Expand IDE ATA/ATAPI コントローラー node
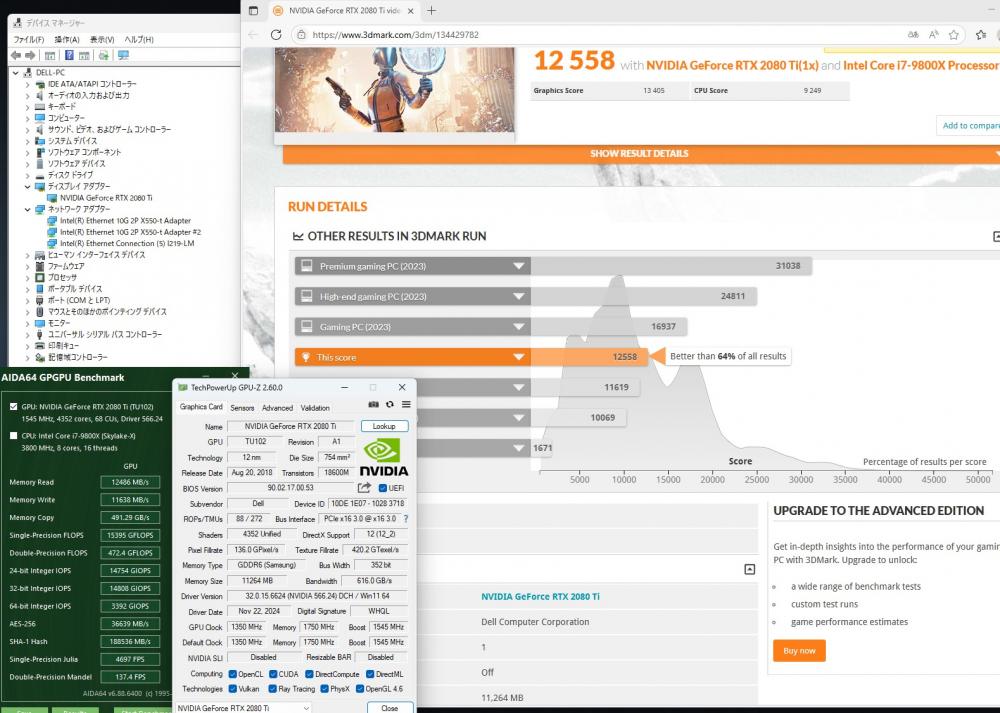 coord(27,84)
